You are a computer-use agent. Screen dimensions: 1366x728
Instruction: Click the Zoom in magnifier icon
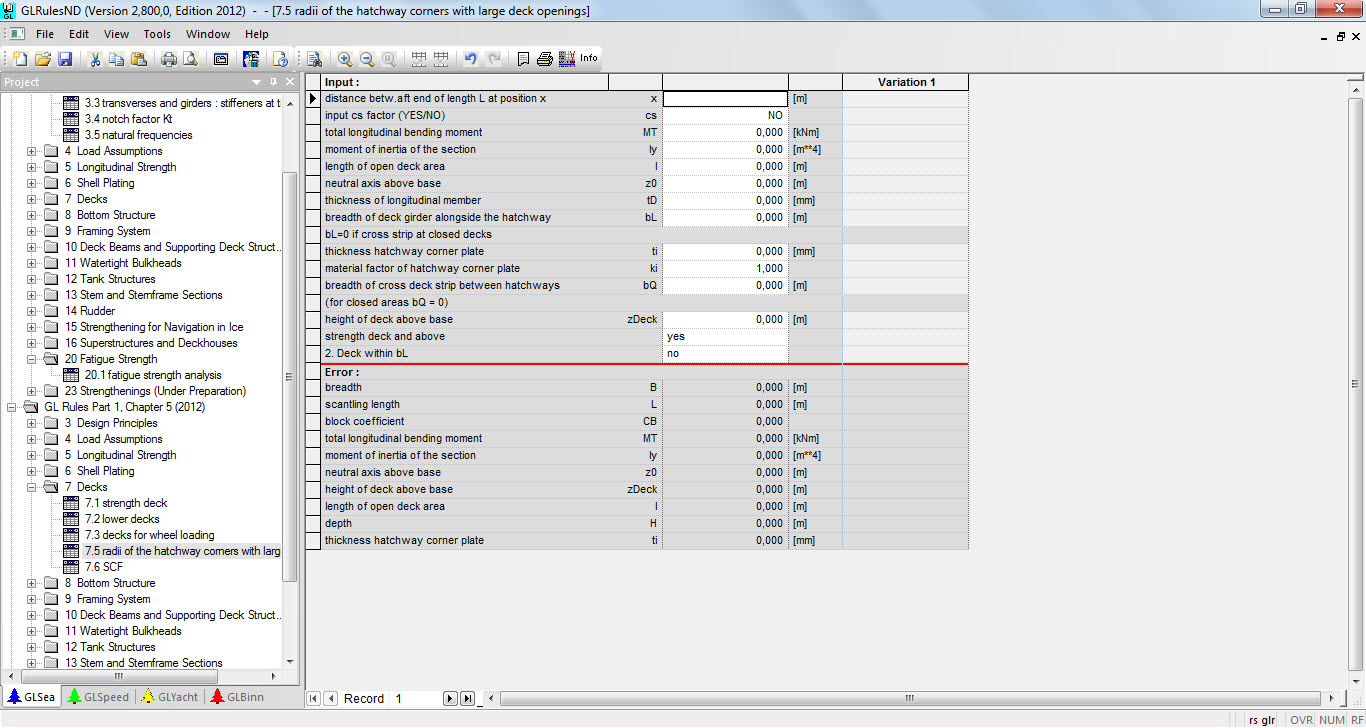[x=345, y=59]
